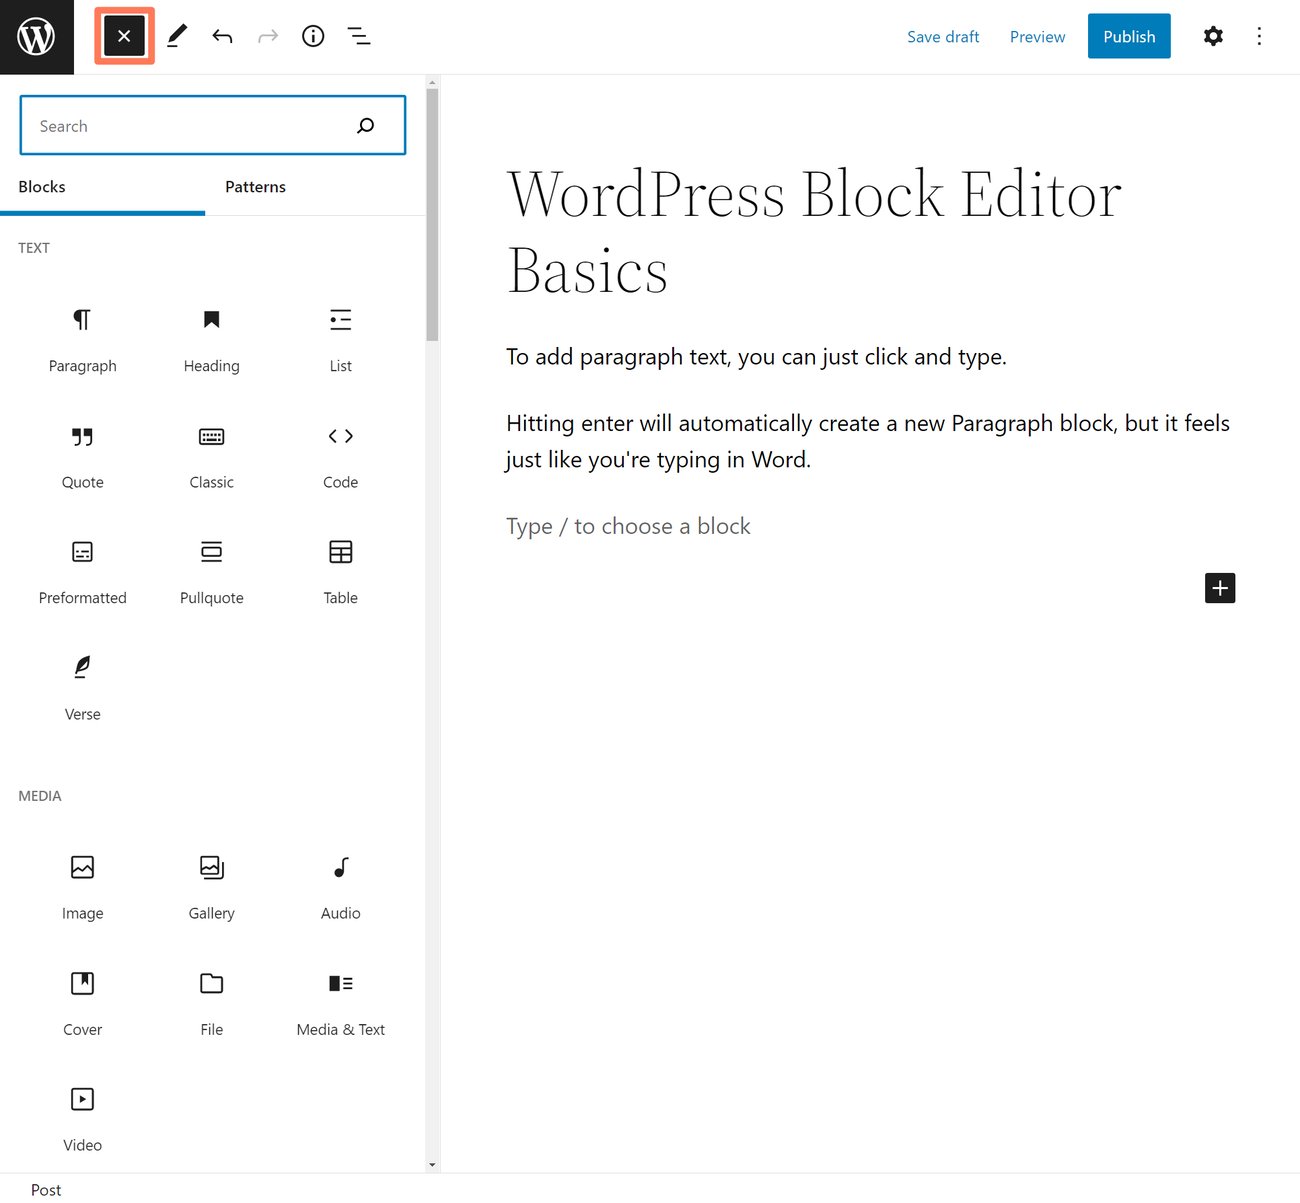Publish the post
The height and width of the screenshot is (1203, 1300).
[x=1129, y=36]
